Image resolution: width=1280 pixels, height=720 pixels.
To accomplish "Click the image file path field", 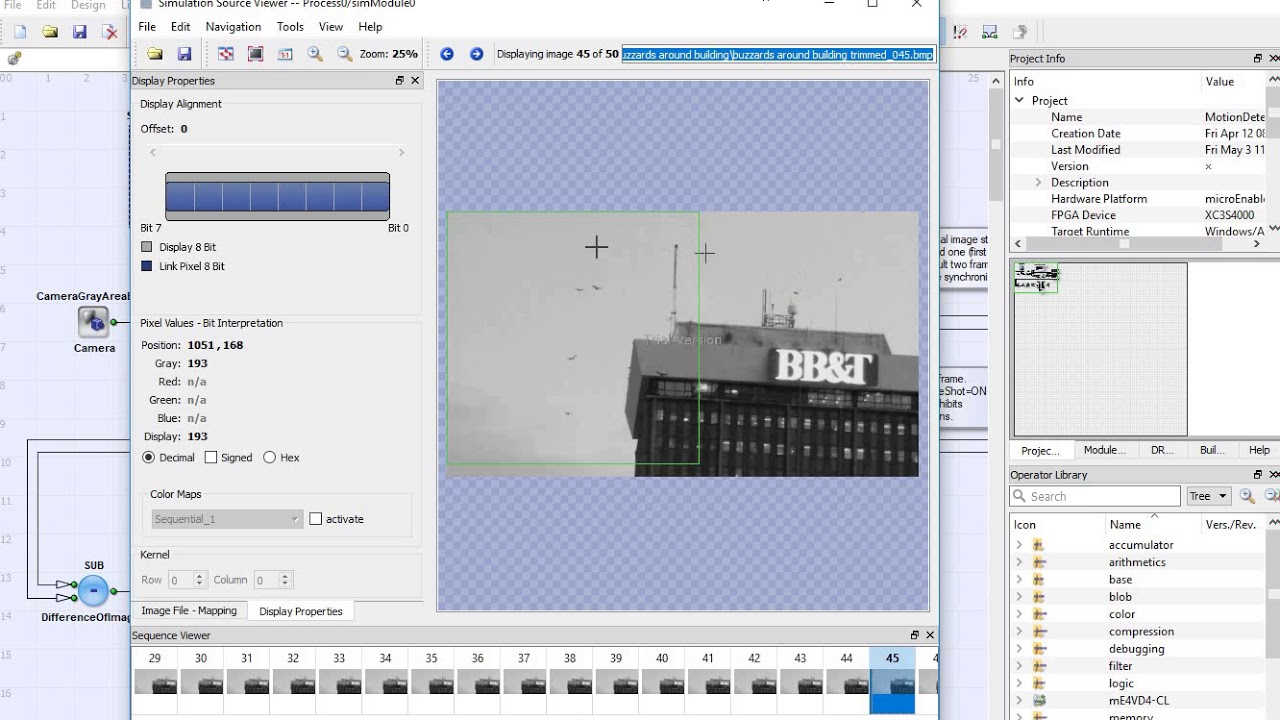I will [x=778, y=54].
